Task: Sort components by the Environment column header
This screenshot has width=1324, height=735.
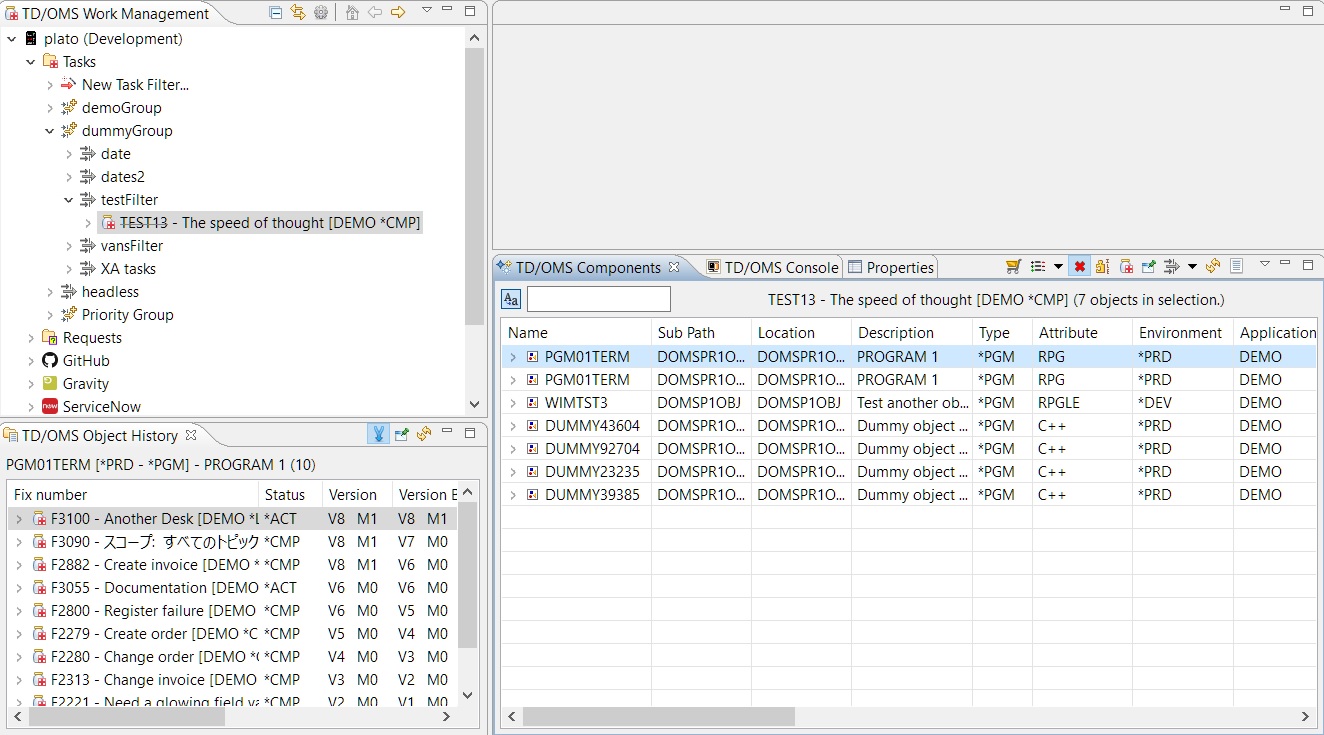Action: 1180,333
